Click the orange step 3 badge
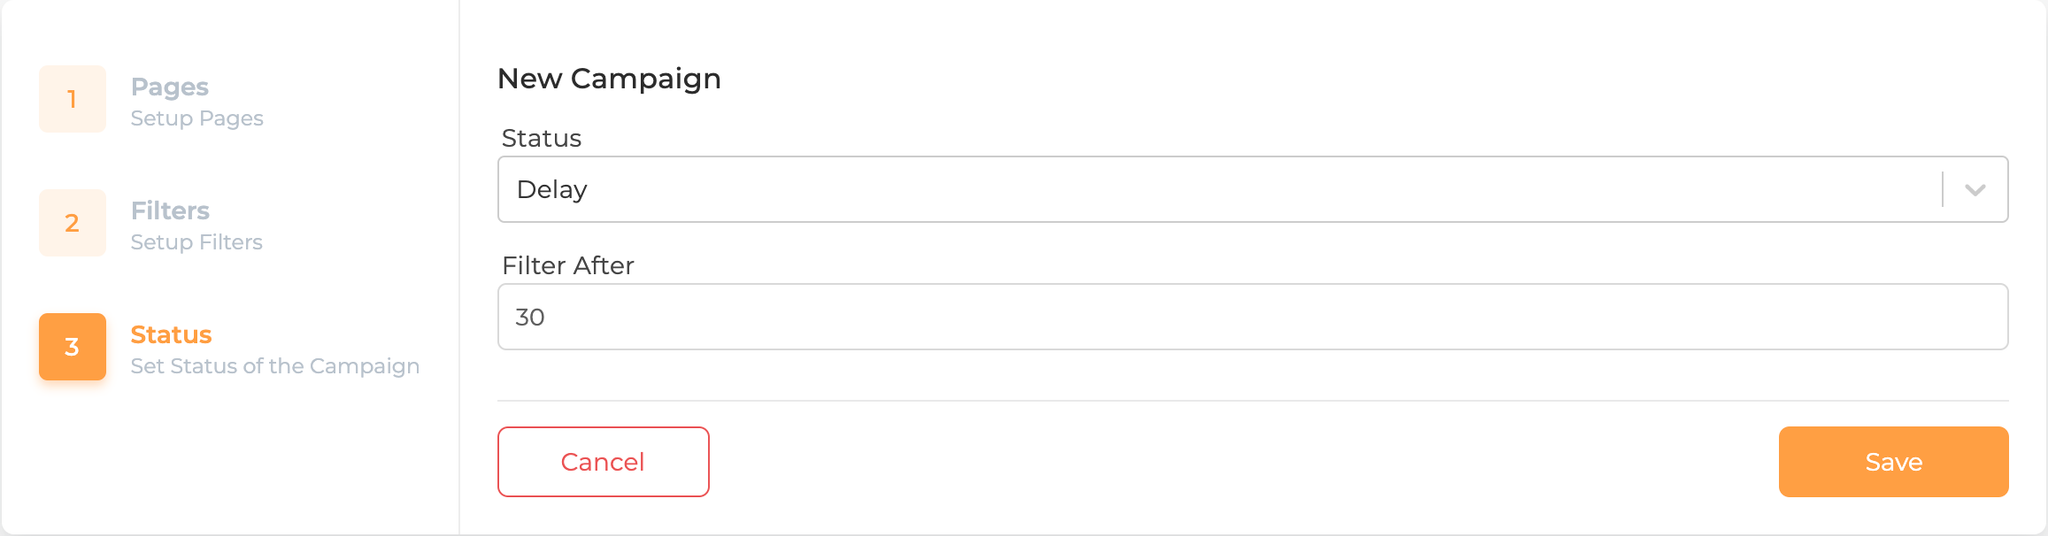Screen dimensions: 2048x536 (x=72, y=347)
